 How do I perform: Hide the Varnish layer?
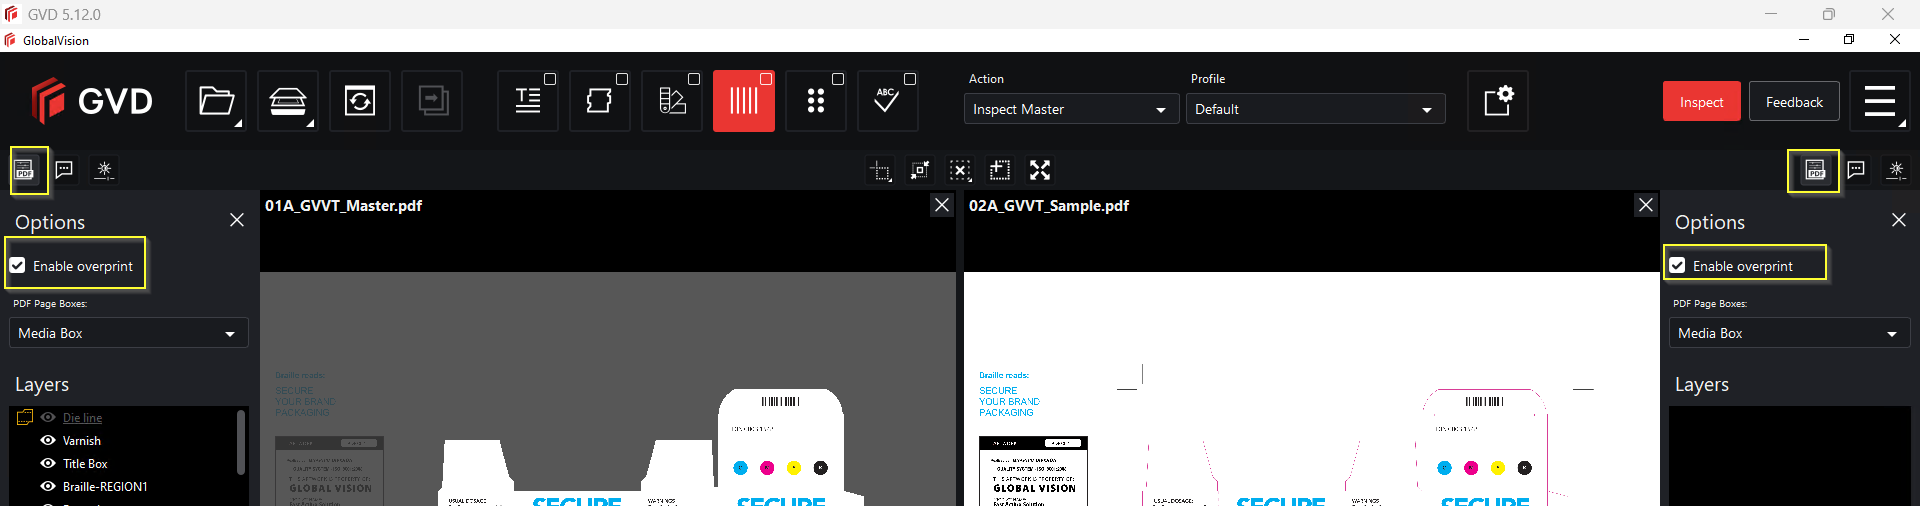tap(48, 440)
